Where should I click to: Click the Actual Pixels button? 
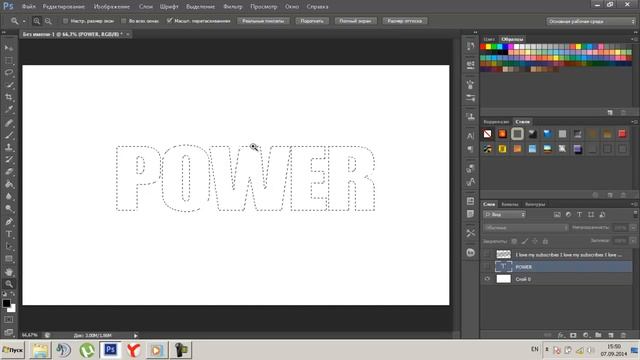pos(263,21)
